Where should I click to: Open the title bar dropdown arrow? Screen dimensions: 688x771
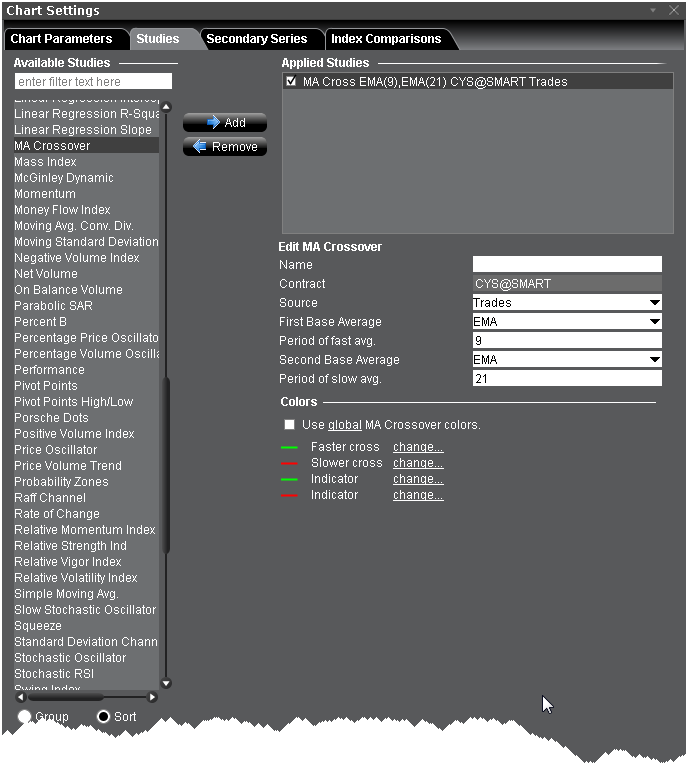pos(653,11)
